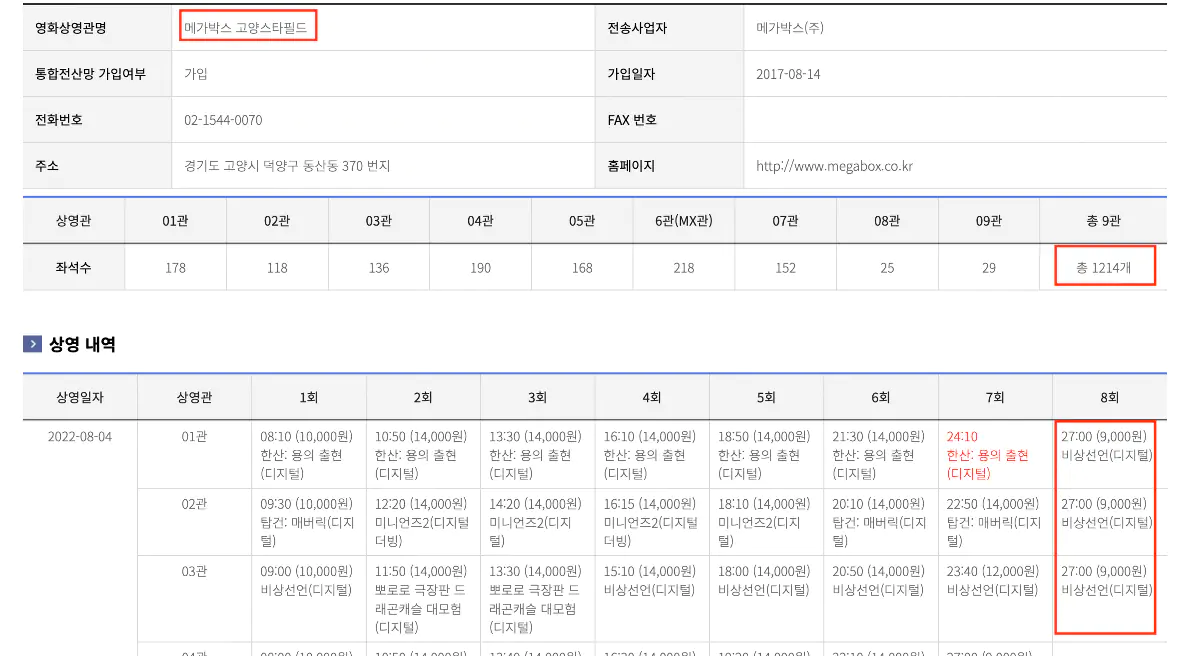Select seat count 178 for 01관

(x=175, y=266)
